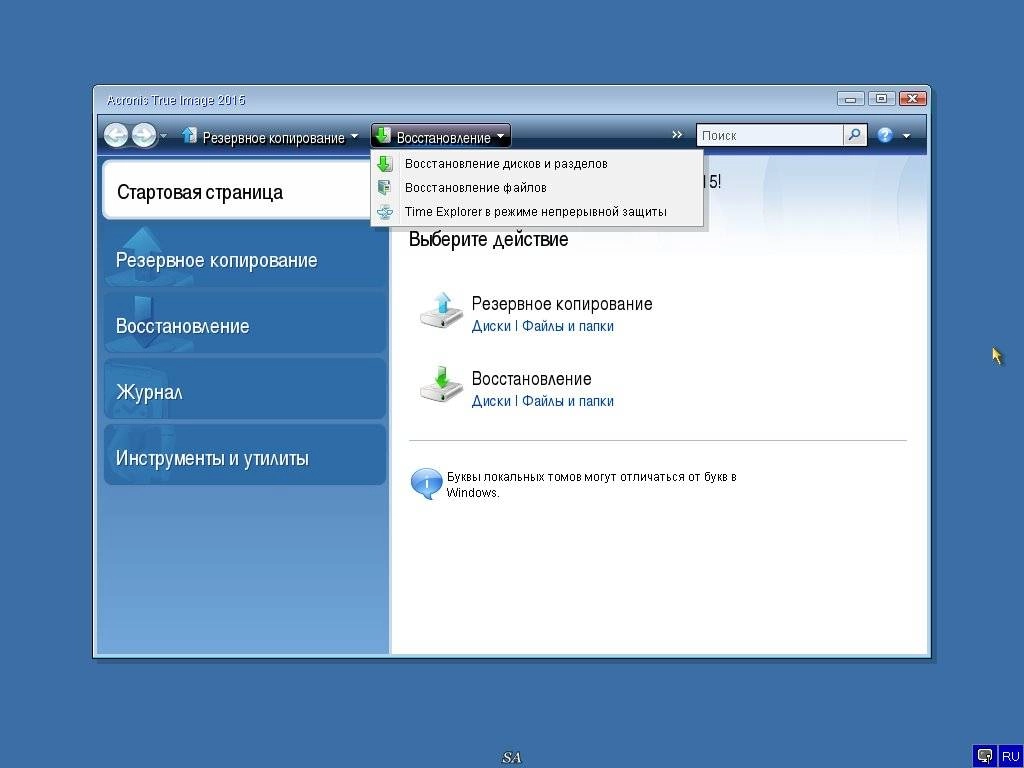
Task: Select Восстановление дисков и разделов
Action: [x=537, y=164]
